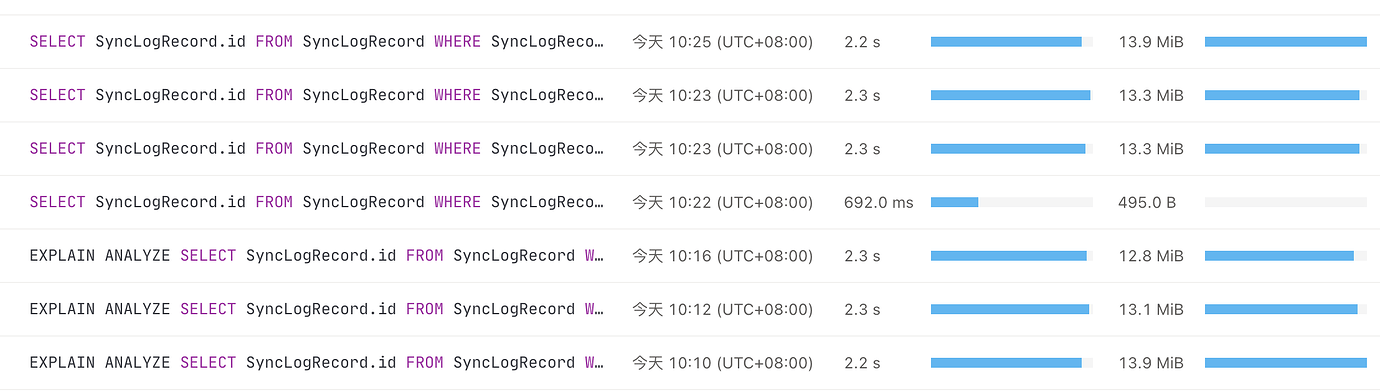Click the duration bar of the 10:25 query
This screenshot has width=1380, height=392.
(1011, 42)
